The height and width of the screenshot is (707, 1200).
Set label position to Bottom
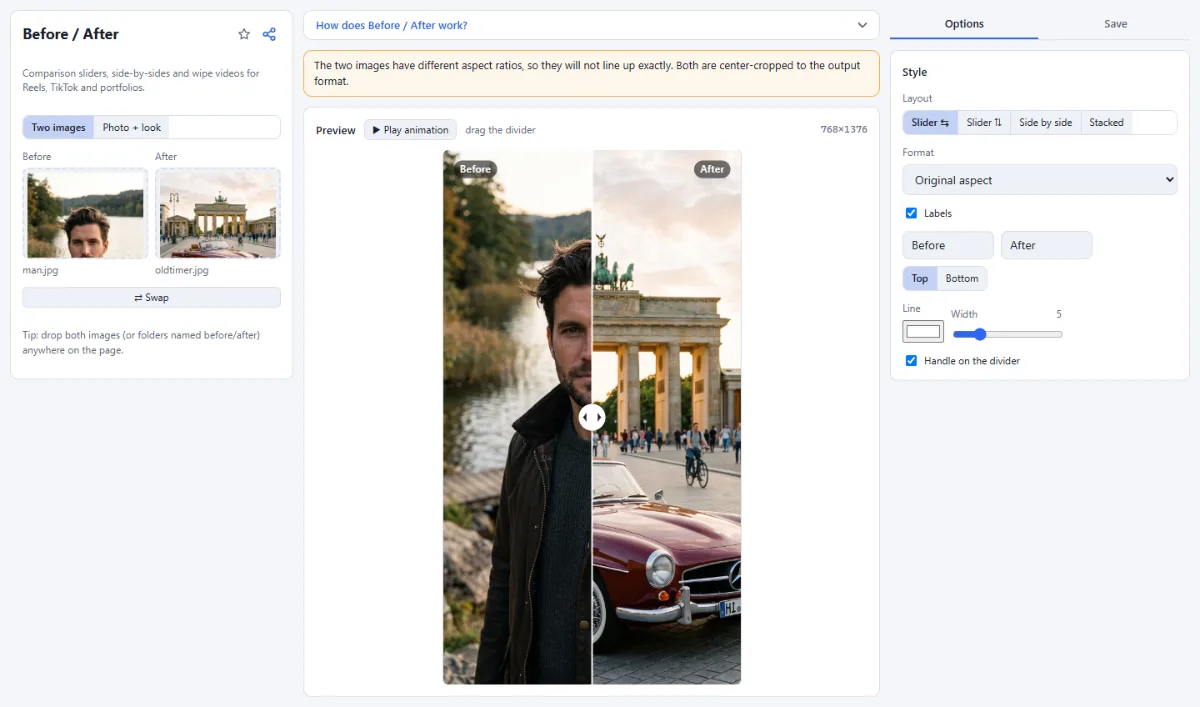coord(962,278)
